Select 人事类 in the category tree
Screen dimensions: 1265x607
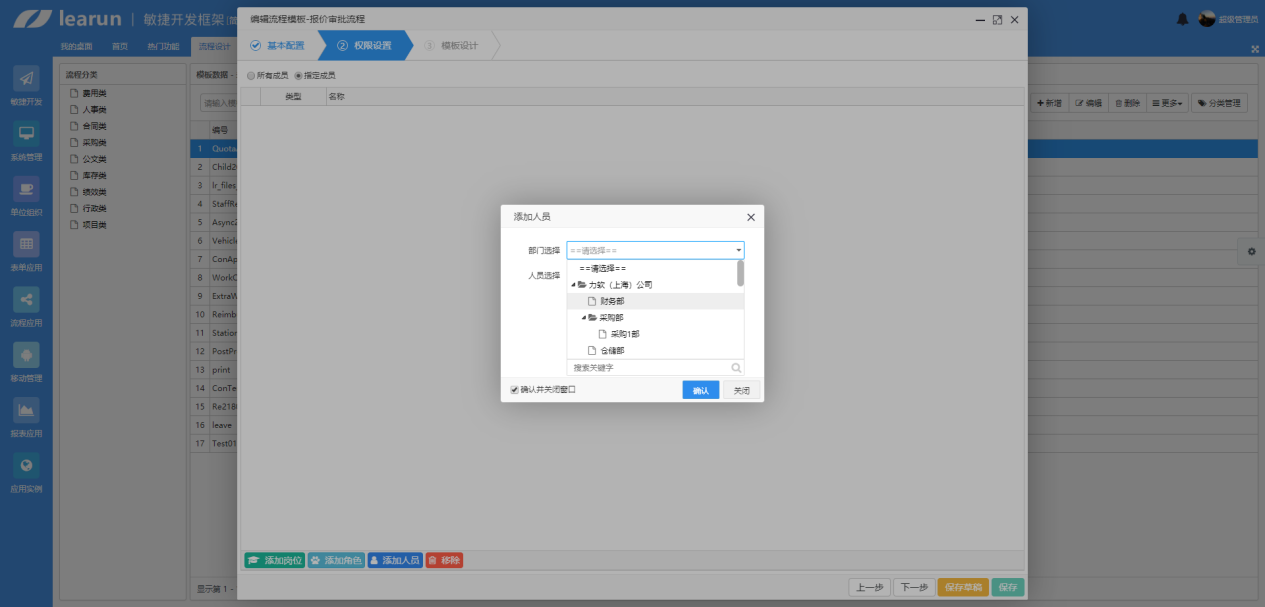(x=94, y=110)
